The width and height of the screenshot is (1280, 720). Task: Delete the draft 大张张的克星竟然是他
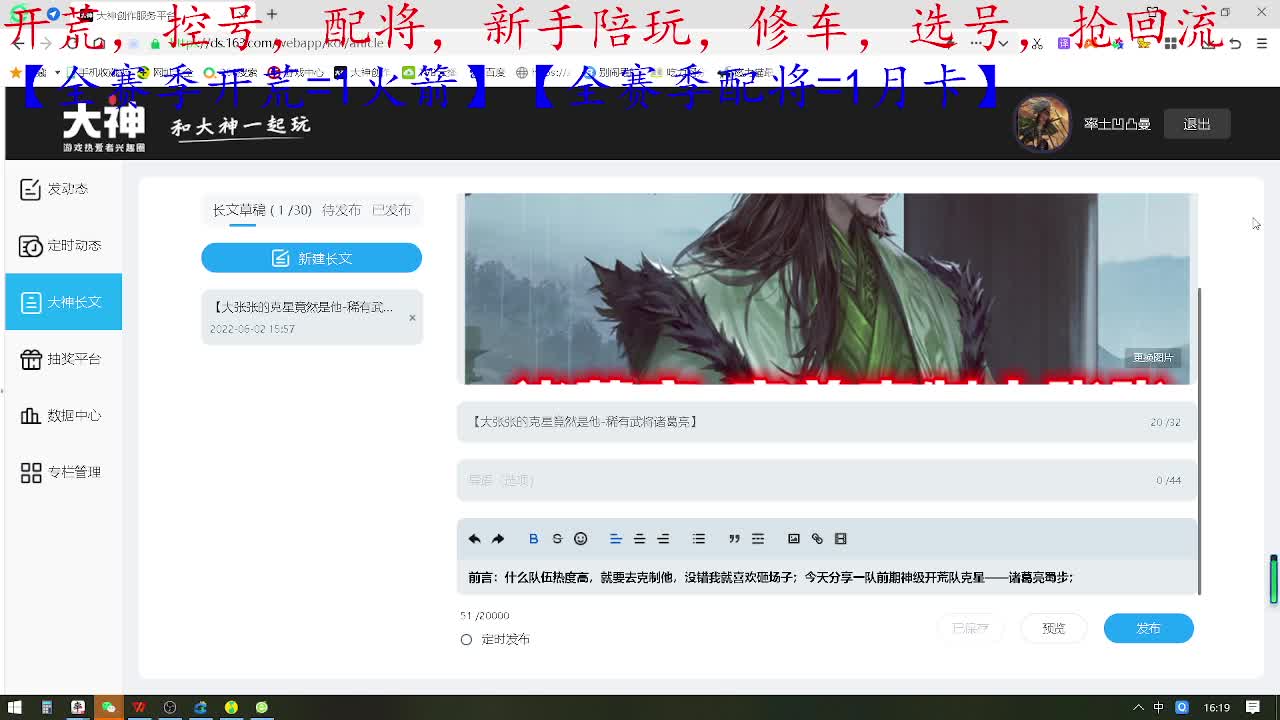tap(412, 318)
